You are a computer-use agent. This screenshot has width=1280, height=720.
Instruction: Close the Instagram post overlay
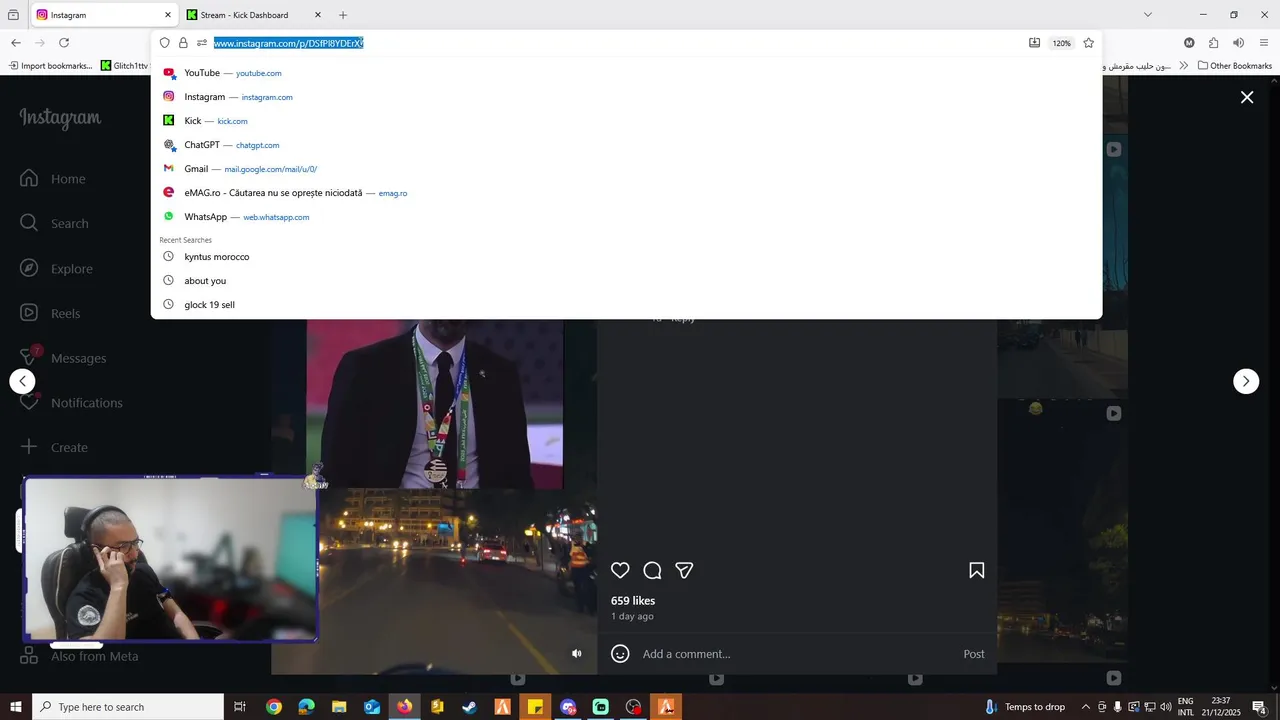tap(1247, 97)
